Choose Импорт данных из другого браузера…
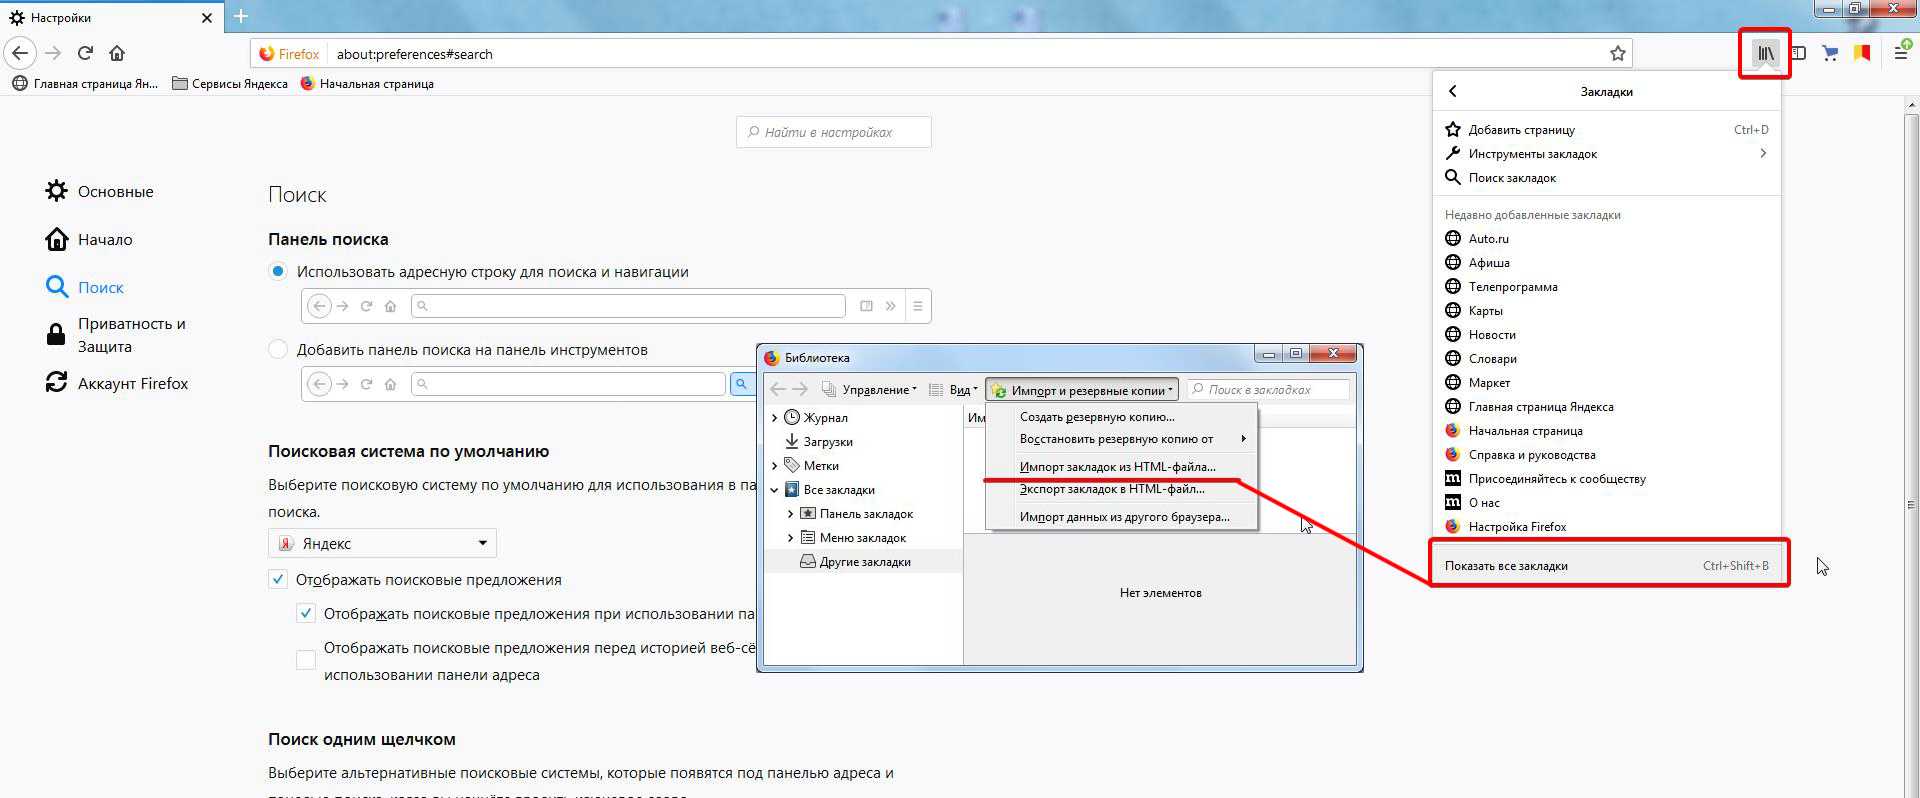Screen dimensions: 1920x798 point(1121,517)
